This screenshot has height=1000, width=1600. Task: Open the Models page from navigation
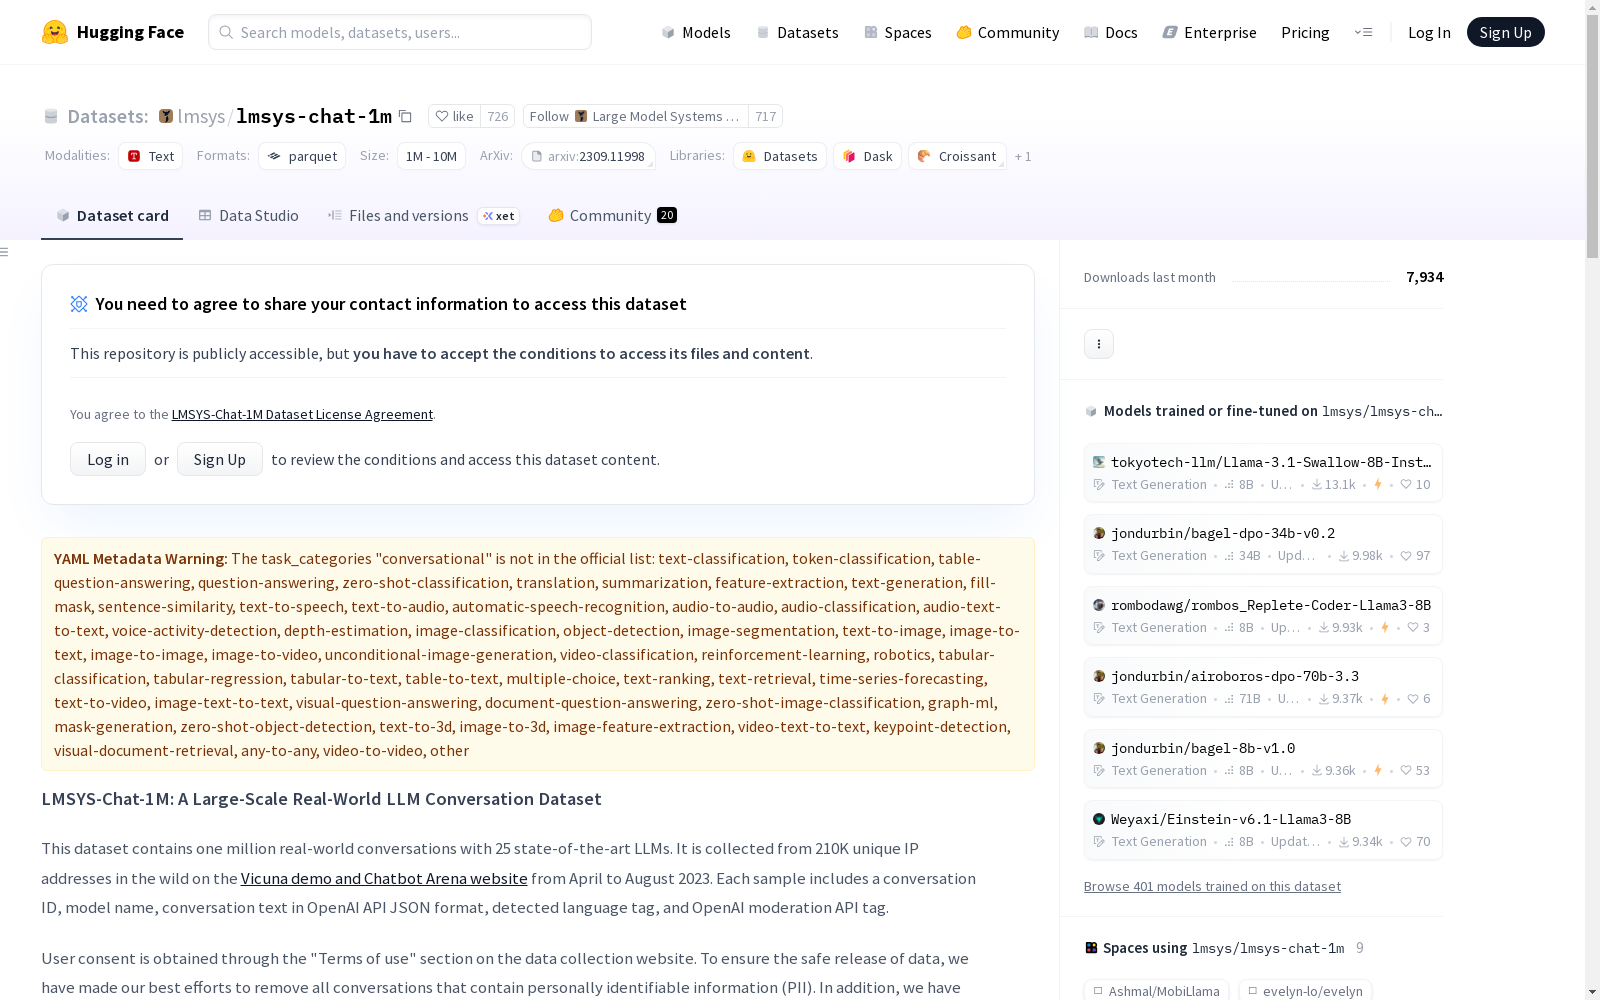pos(696,32)
